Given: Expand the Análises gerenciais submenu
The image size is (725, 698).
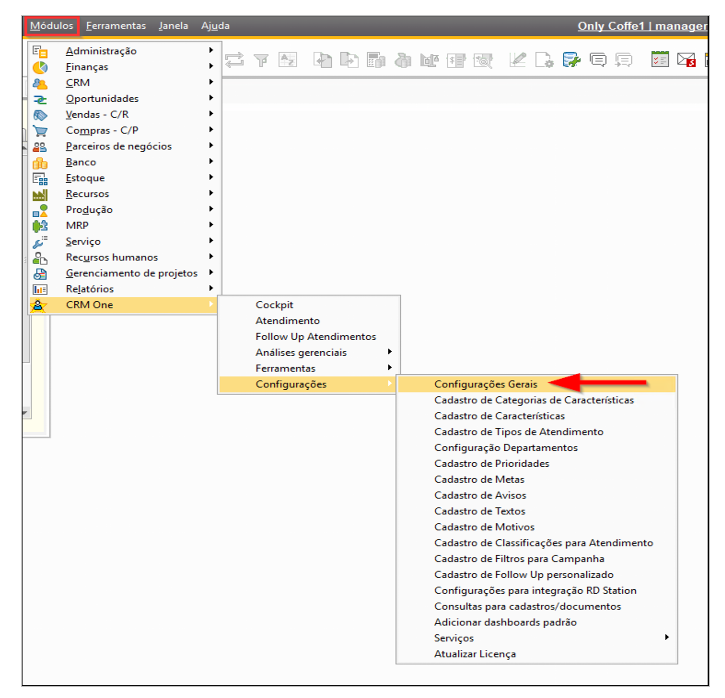Looking at the screenshot, I should pos(308,353).
